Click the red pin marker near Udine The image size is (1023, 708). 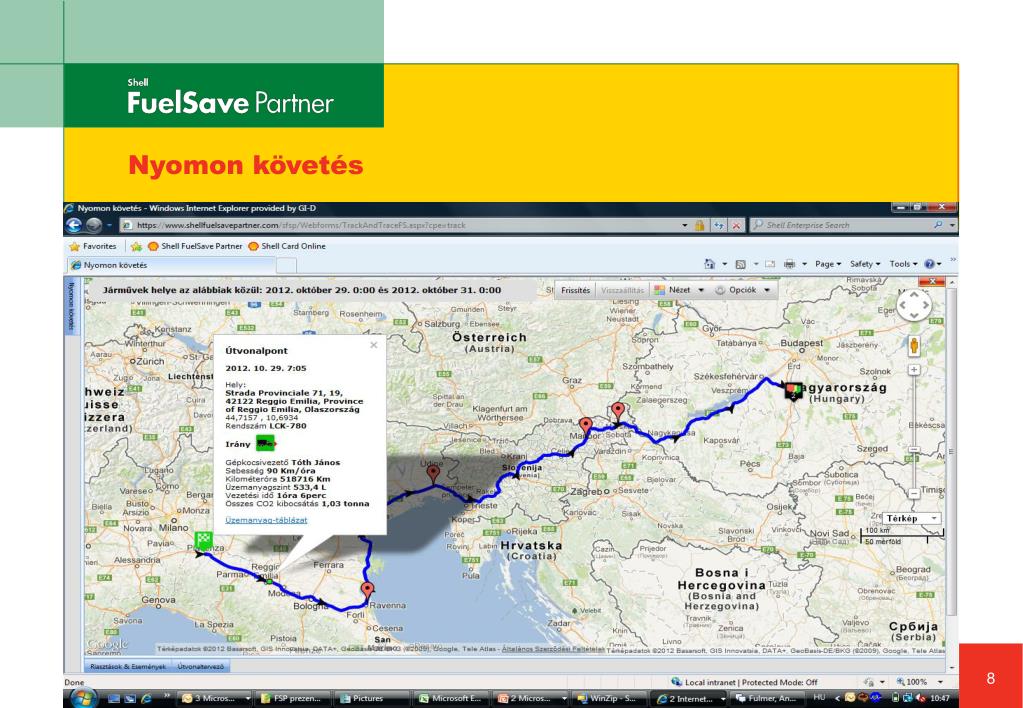tap(433, 474)
